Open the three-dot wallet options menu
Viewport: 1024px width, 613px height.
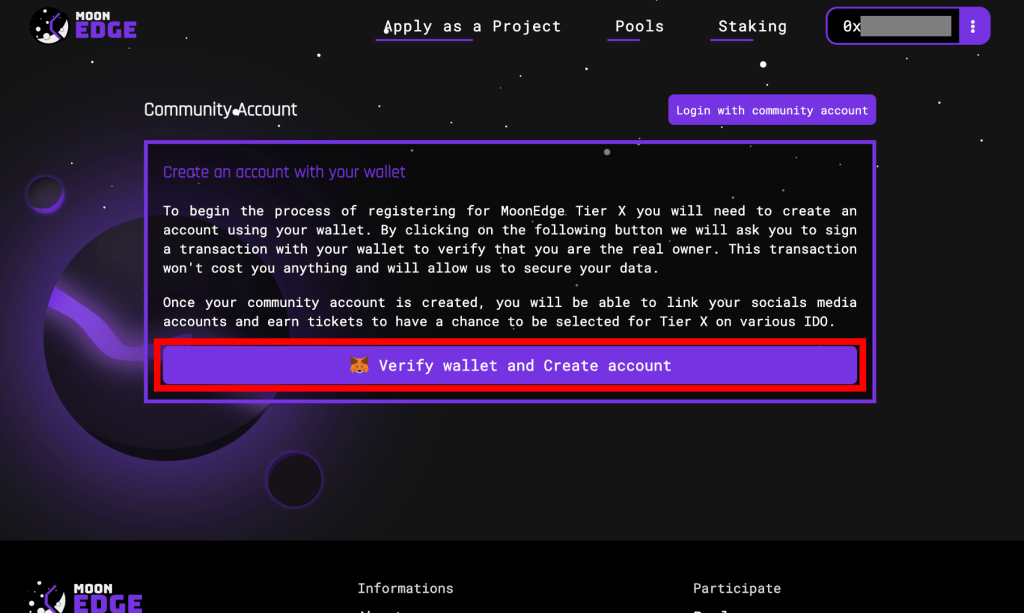coord(973,26)
